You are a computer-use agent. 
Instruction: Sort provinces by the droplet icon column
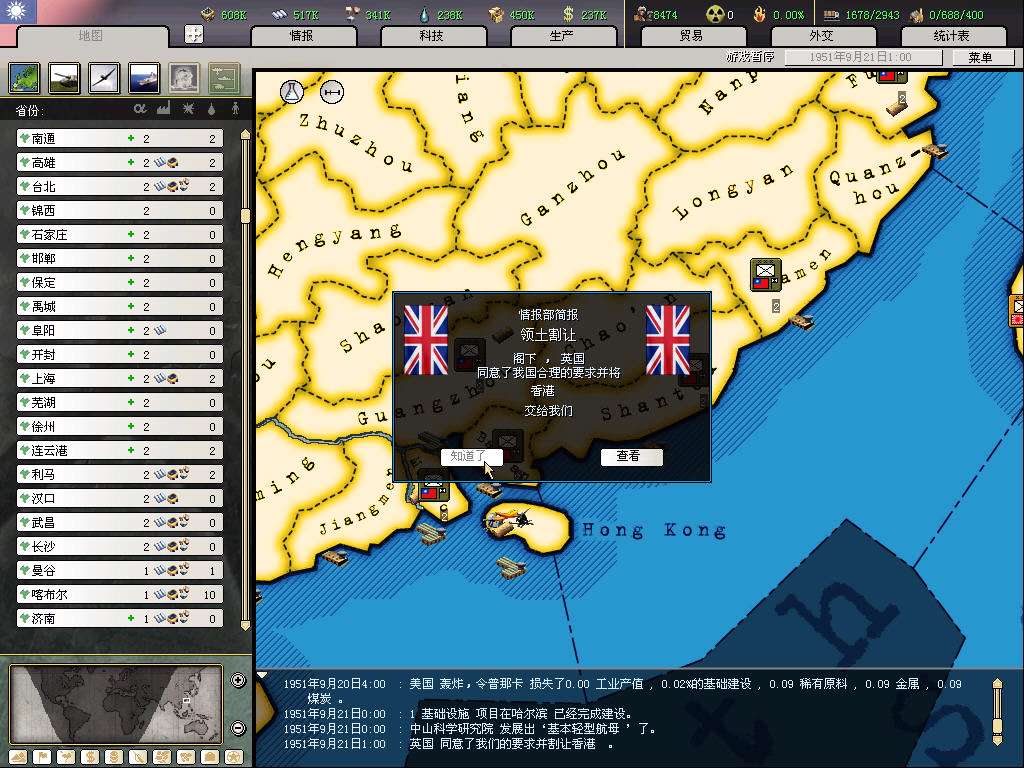[x=212, y=109]
